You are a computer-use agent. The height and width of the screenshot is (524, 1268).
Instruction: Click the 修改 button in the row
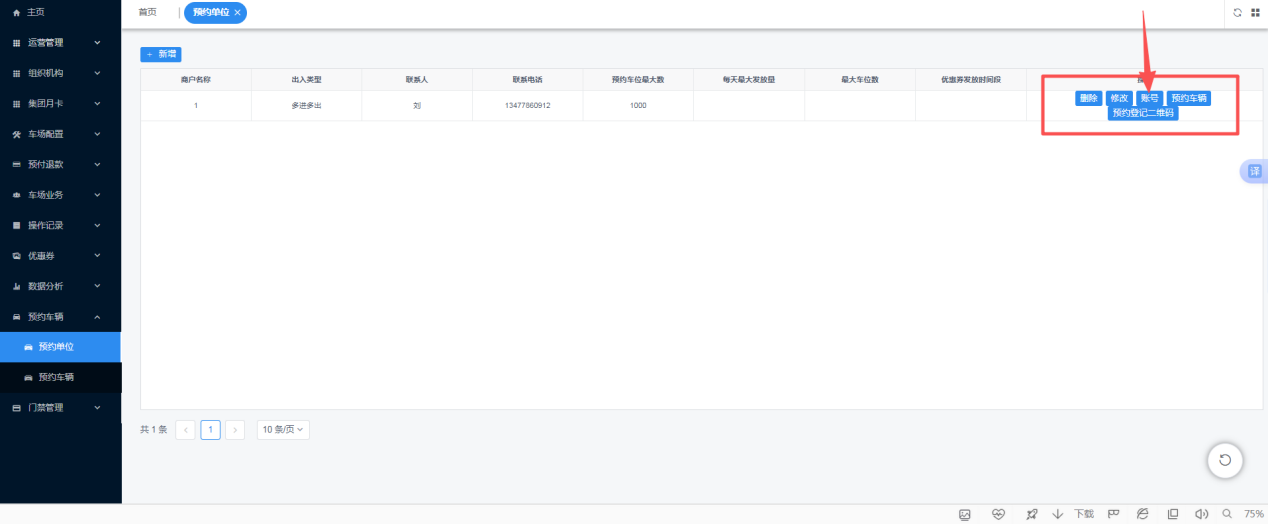(1119, 98)
